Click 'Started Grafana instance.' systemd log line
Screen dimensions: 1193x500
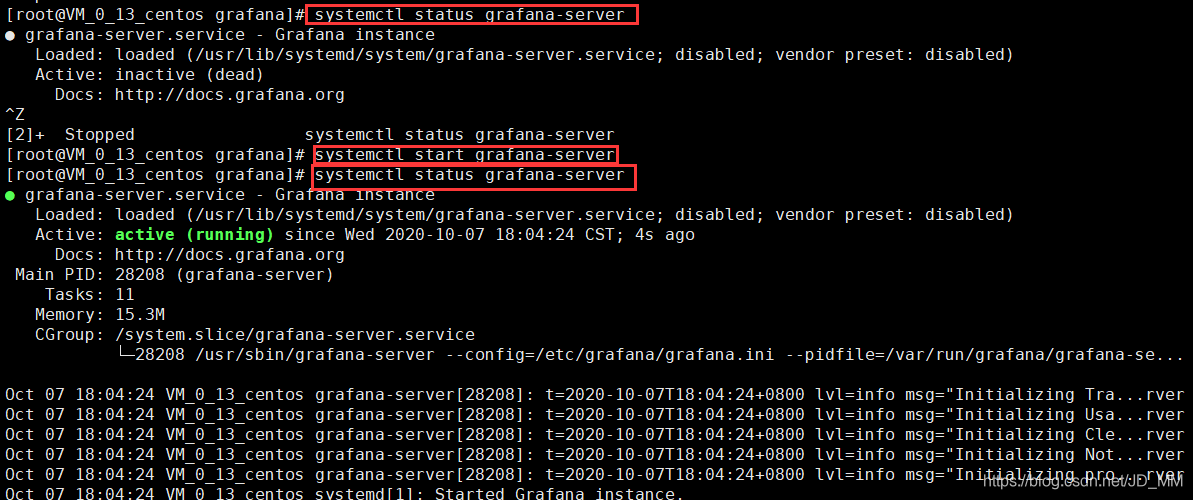pyautogui.click(x=345, y=494)
